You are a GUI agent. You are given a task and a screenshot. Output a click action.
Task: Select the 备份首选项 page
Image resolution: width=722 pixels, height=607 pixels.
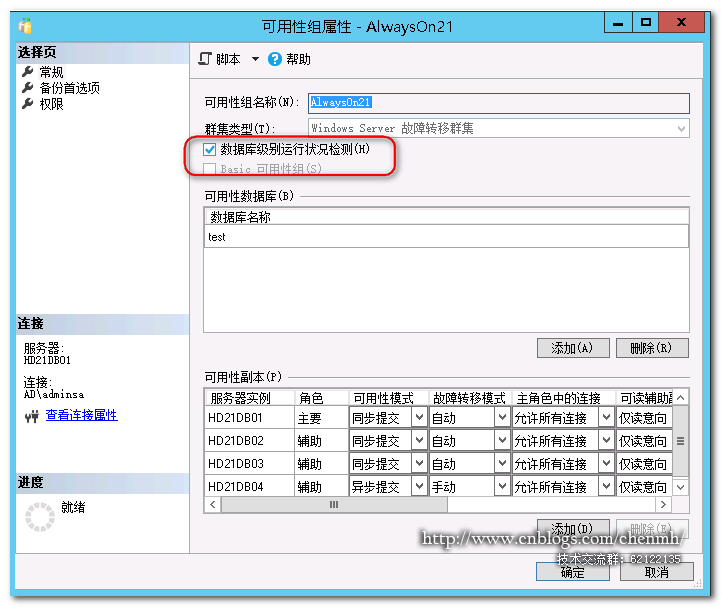coord(69,88)
